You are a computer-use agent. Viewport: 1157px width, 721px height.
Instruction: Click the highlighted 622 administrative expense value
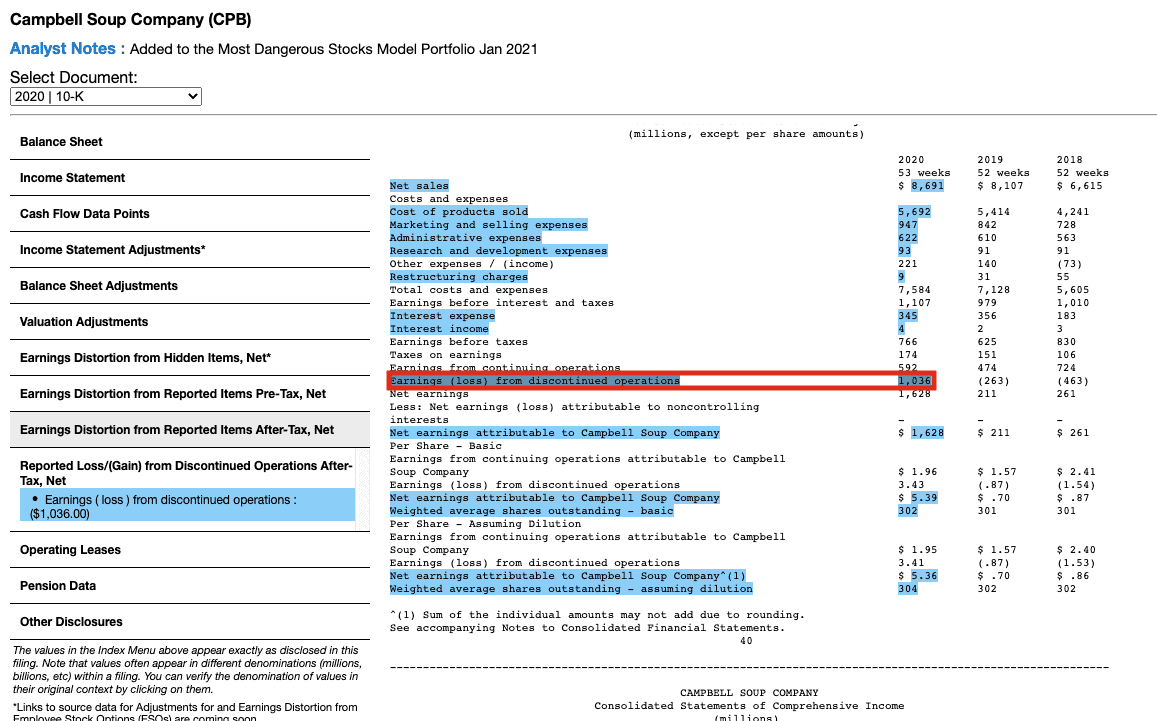coord(908,238)
